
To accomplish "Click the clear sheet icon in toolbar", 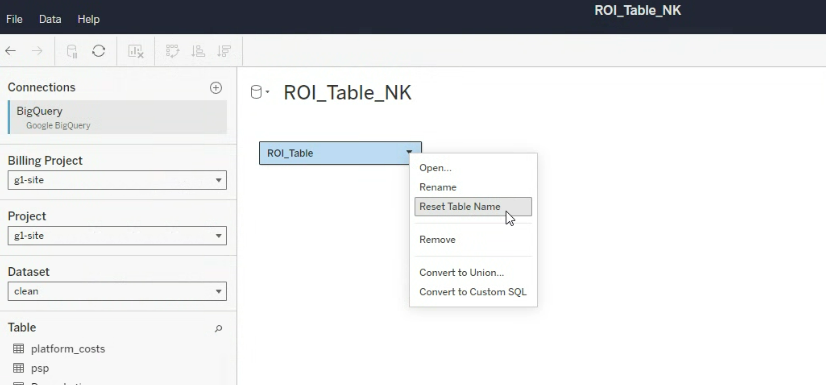I will [x=135, y=51].
